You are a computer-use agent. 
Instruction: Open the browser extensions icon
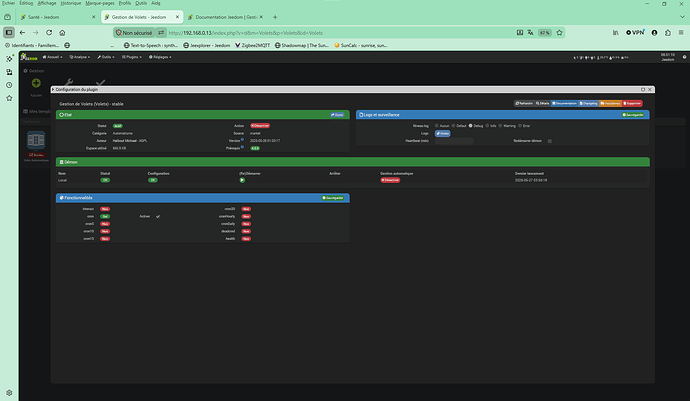pyautogui.click(x=668, y=33)
